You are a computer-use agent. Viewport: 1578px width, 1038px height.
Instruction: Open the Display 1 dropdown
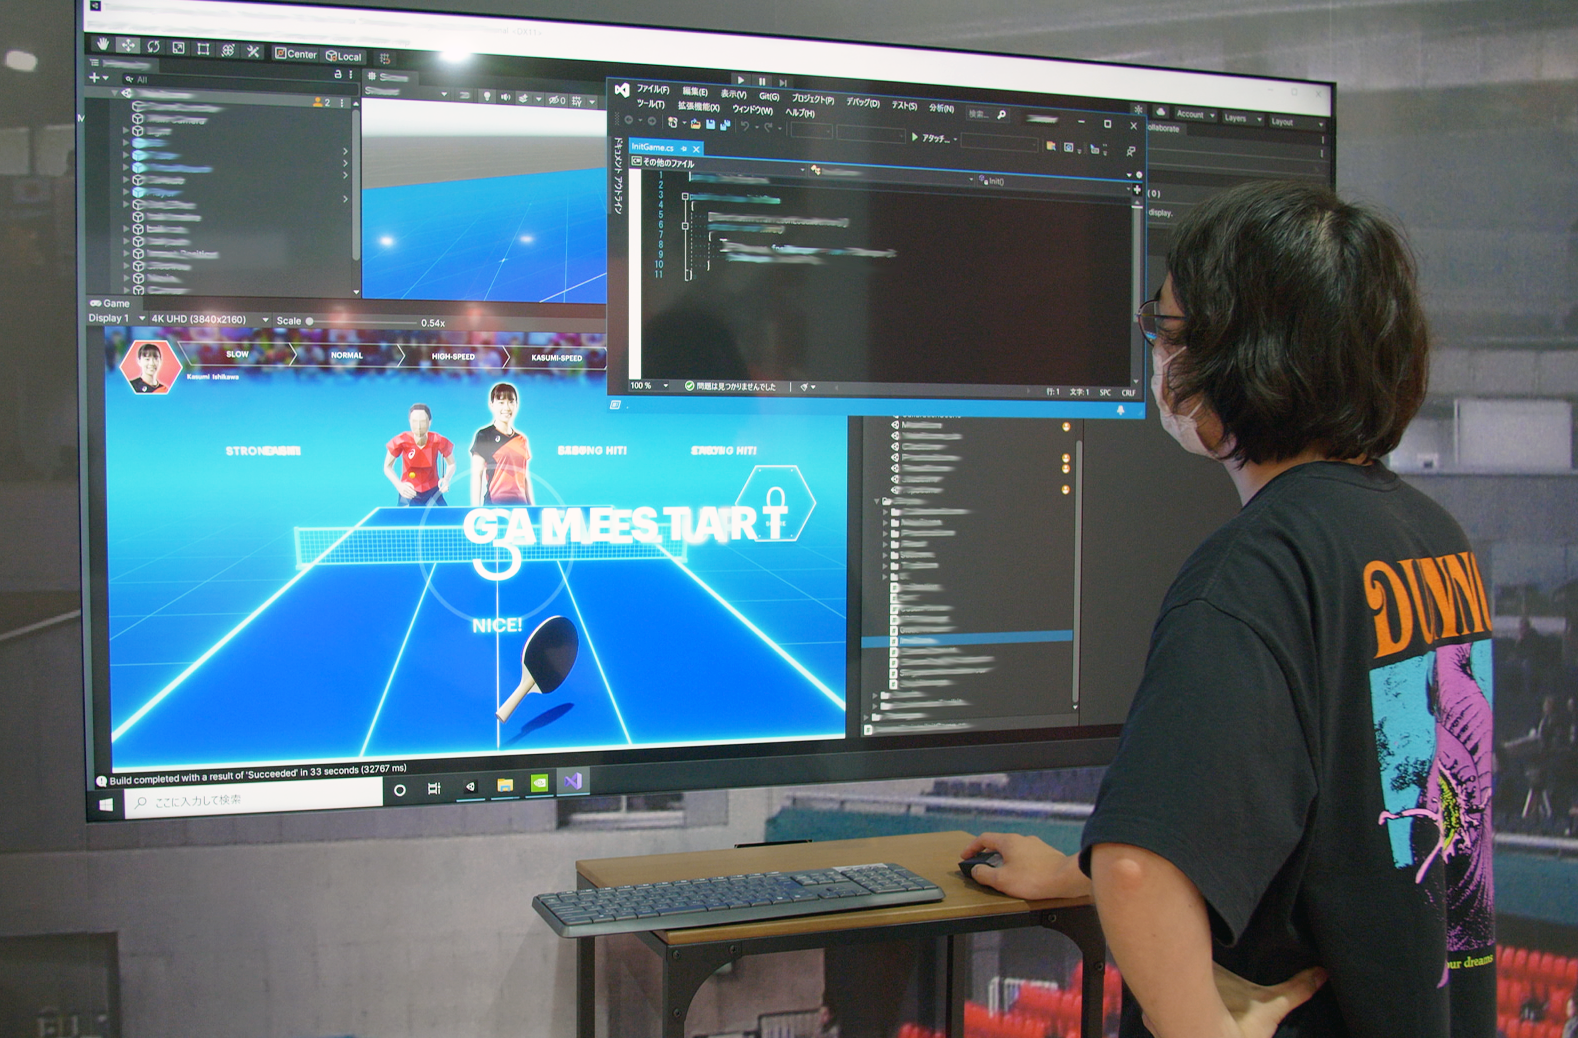click(116, 318)
